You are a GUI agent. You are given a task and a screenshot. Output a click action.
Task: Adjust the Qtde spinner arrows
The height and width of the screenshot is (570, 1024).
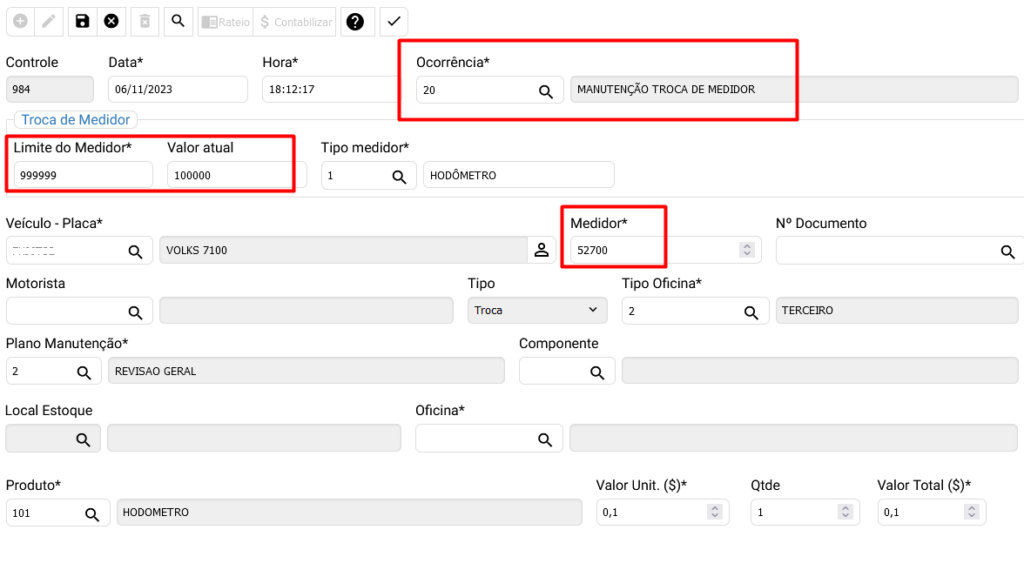(845, 512)
